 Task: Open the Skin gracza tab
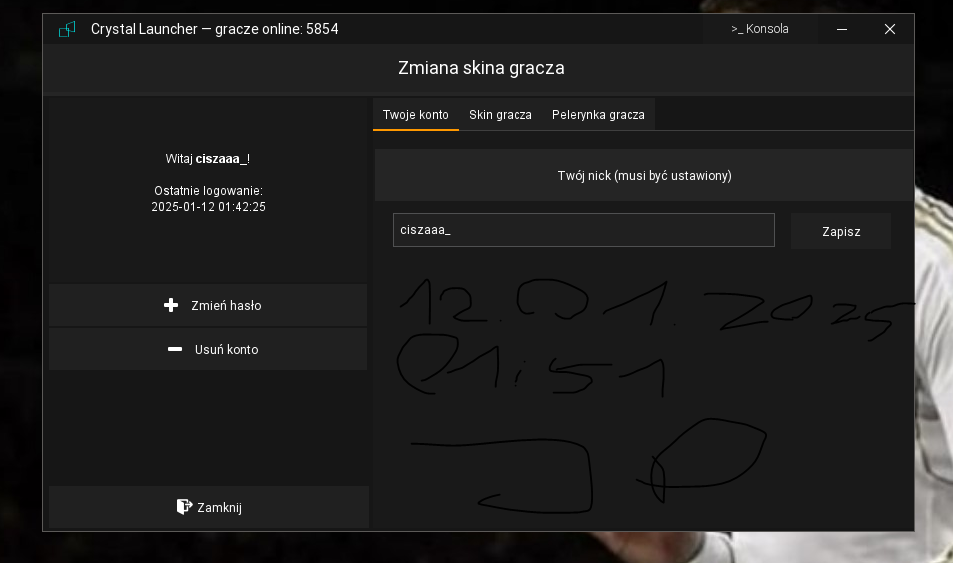pos(500,114)
